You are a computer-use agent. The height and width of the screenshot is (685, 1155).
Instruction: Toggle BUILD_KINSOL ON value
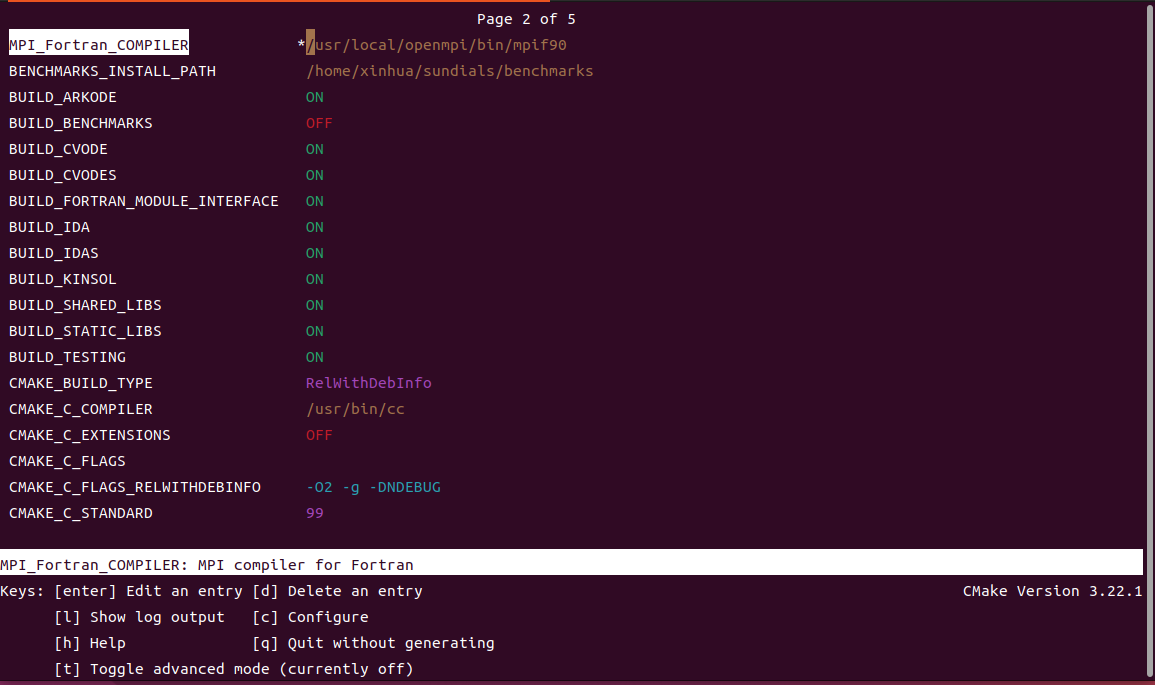coord(315,279)
